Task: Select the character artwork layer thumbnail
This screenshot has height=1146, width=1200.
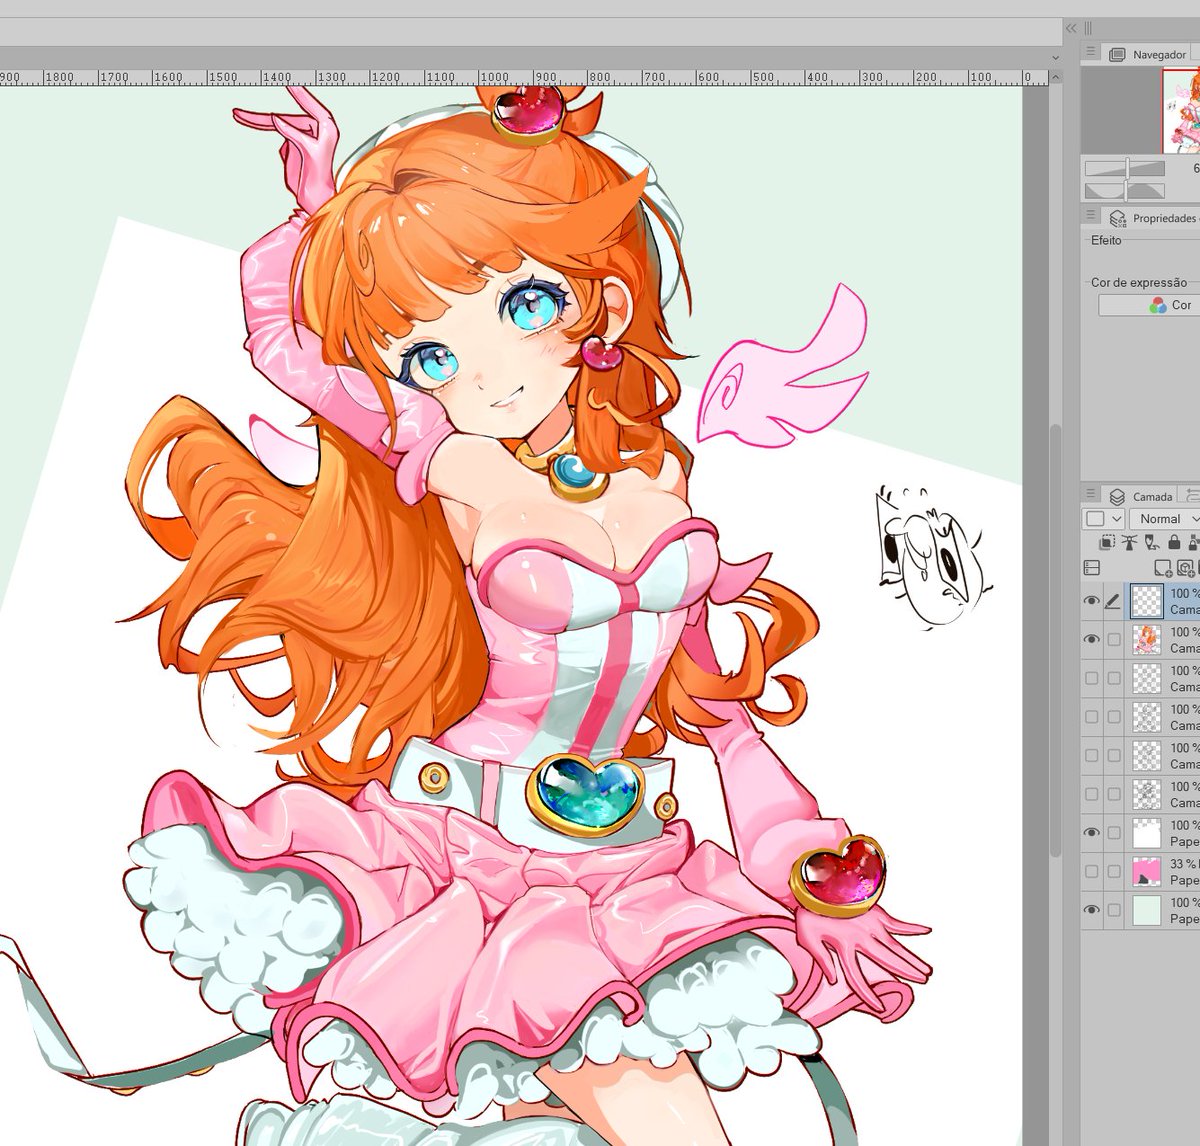Action: tap(1147, 639)
